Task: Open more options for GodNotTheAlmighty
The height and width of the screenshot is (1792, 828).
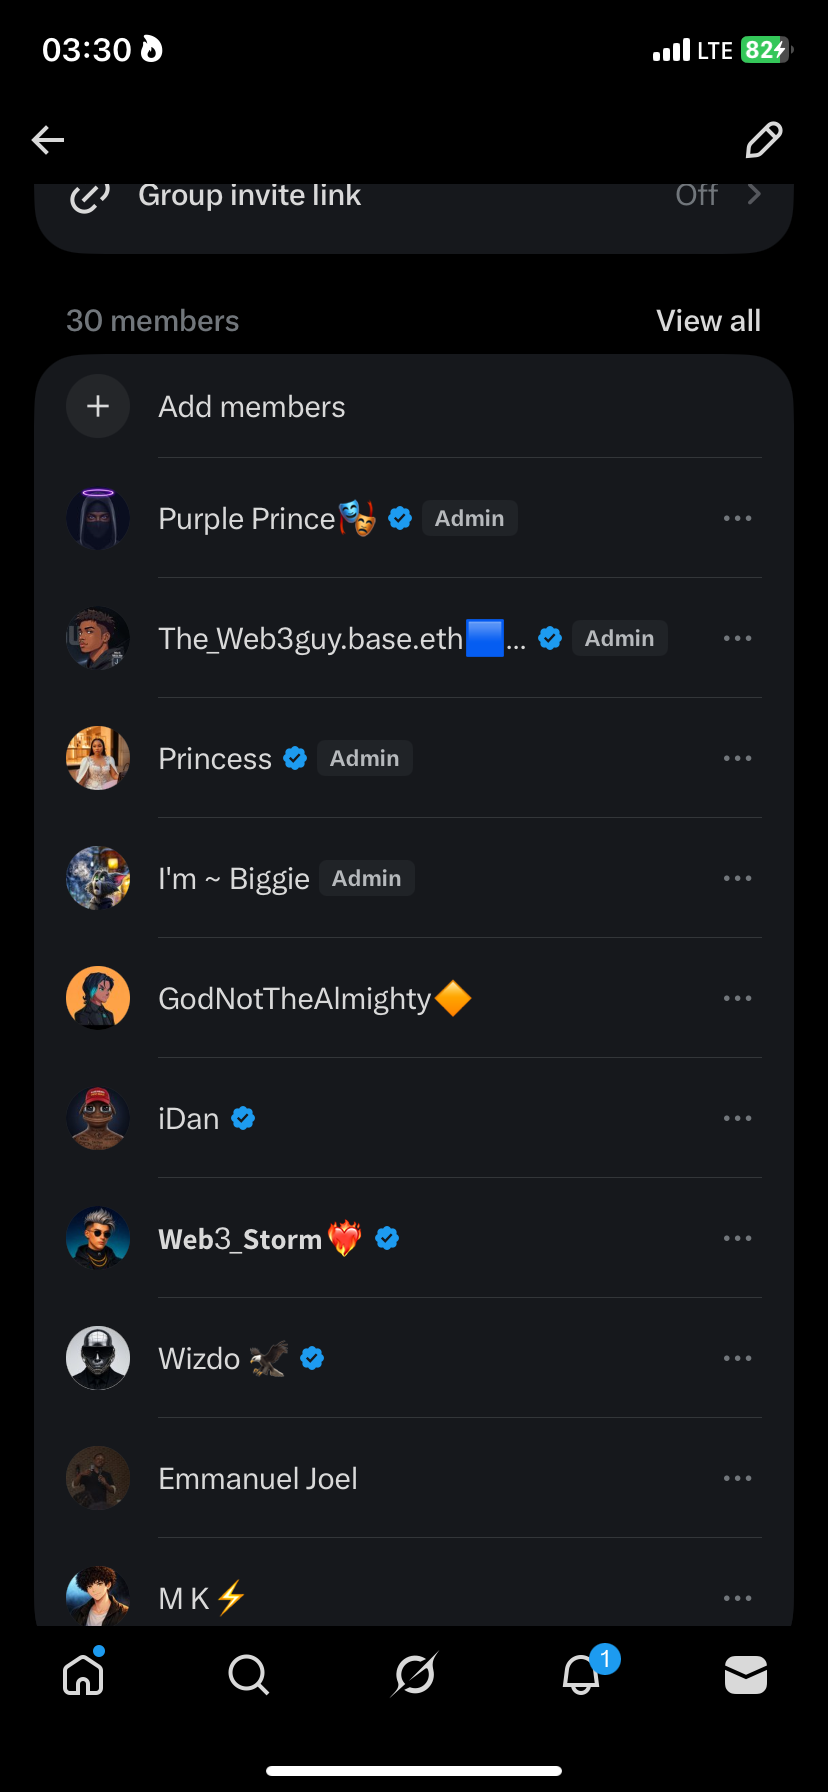Action: (x=737, y=998)
